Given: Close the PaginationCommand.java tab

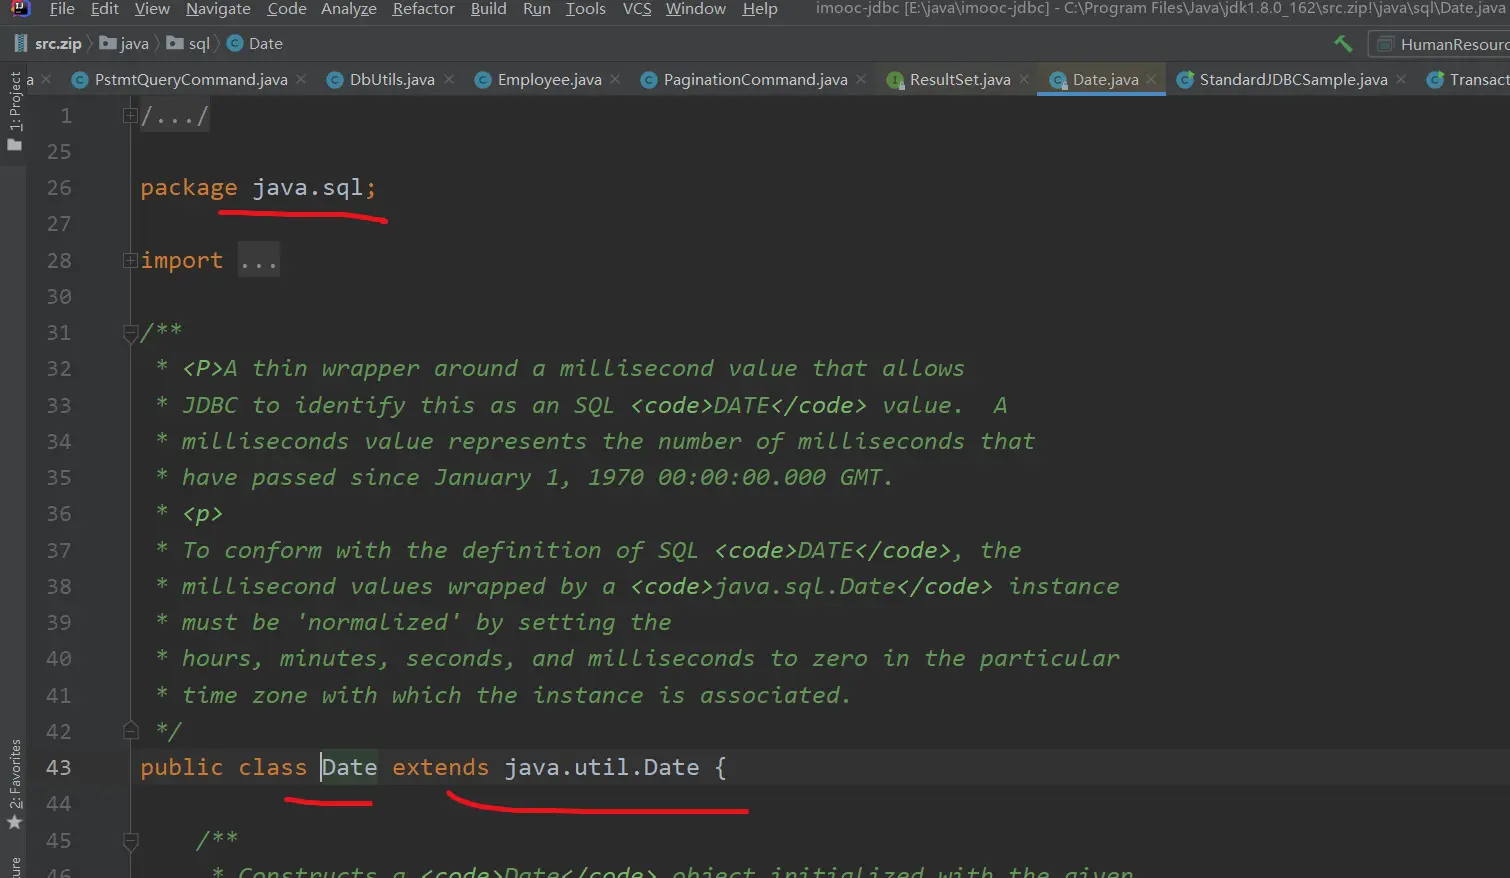Looking at the screenshot, I should (x=861, y=80).
